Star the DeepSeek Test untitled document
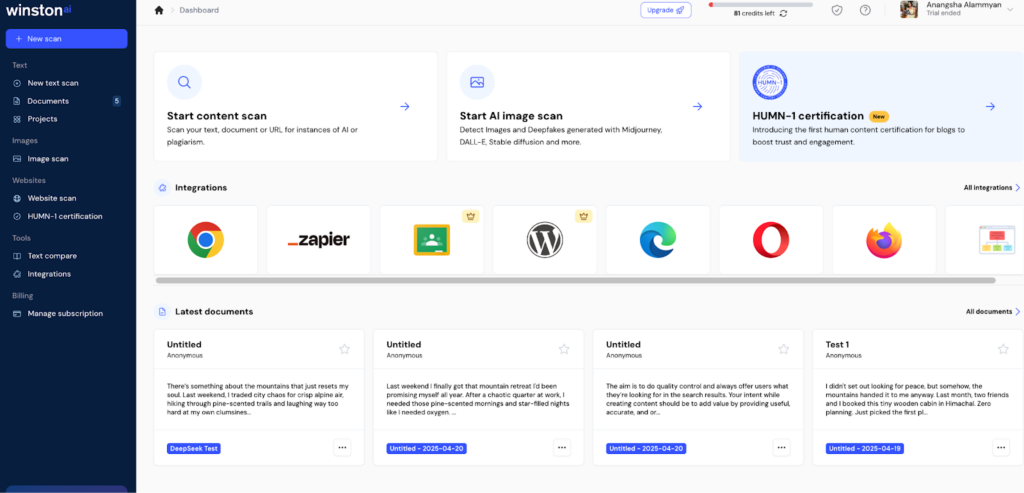 [x=345, y=349]
